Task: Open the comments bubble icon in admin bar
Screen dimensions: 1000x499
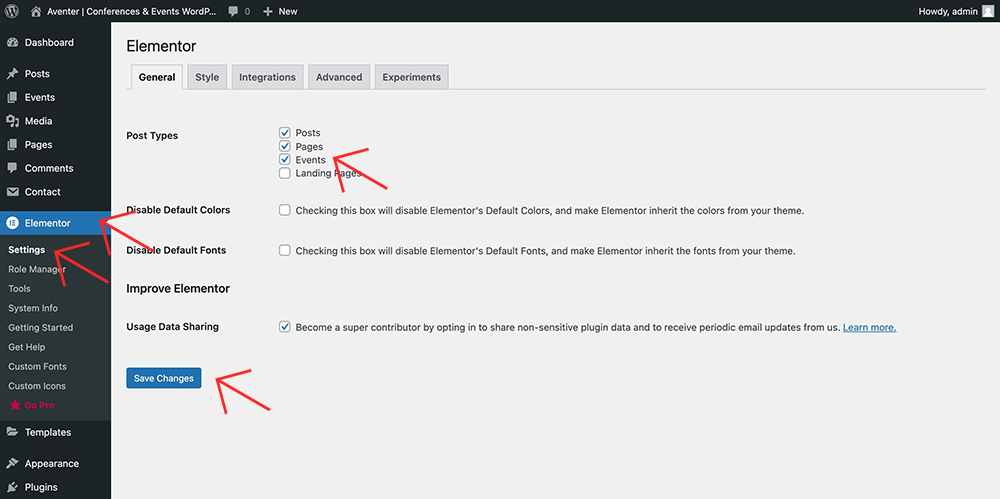Action: 233,11
